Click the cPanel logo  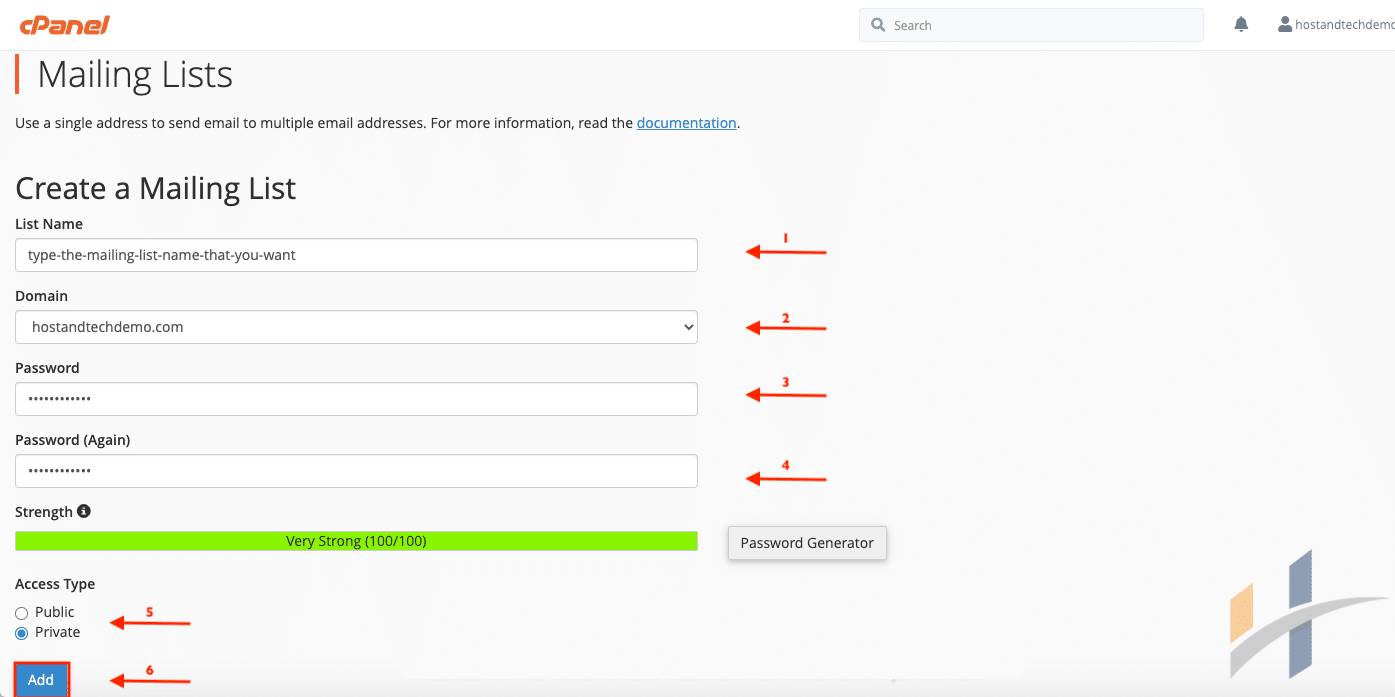(x=64, y=24)
